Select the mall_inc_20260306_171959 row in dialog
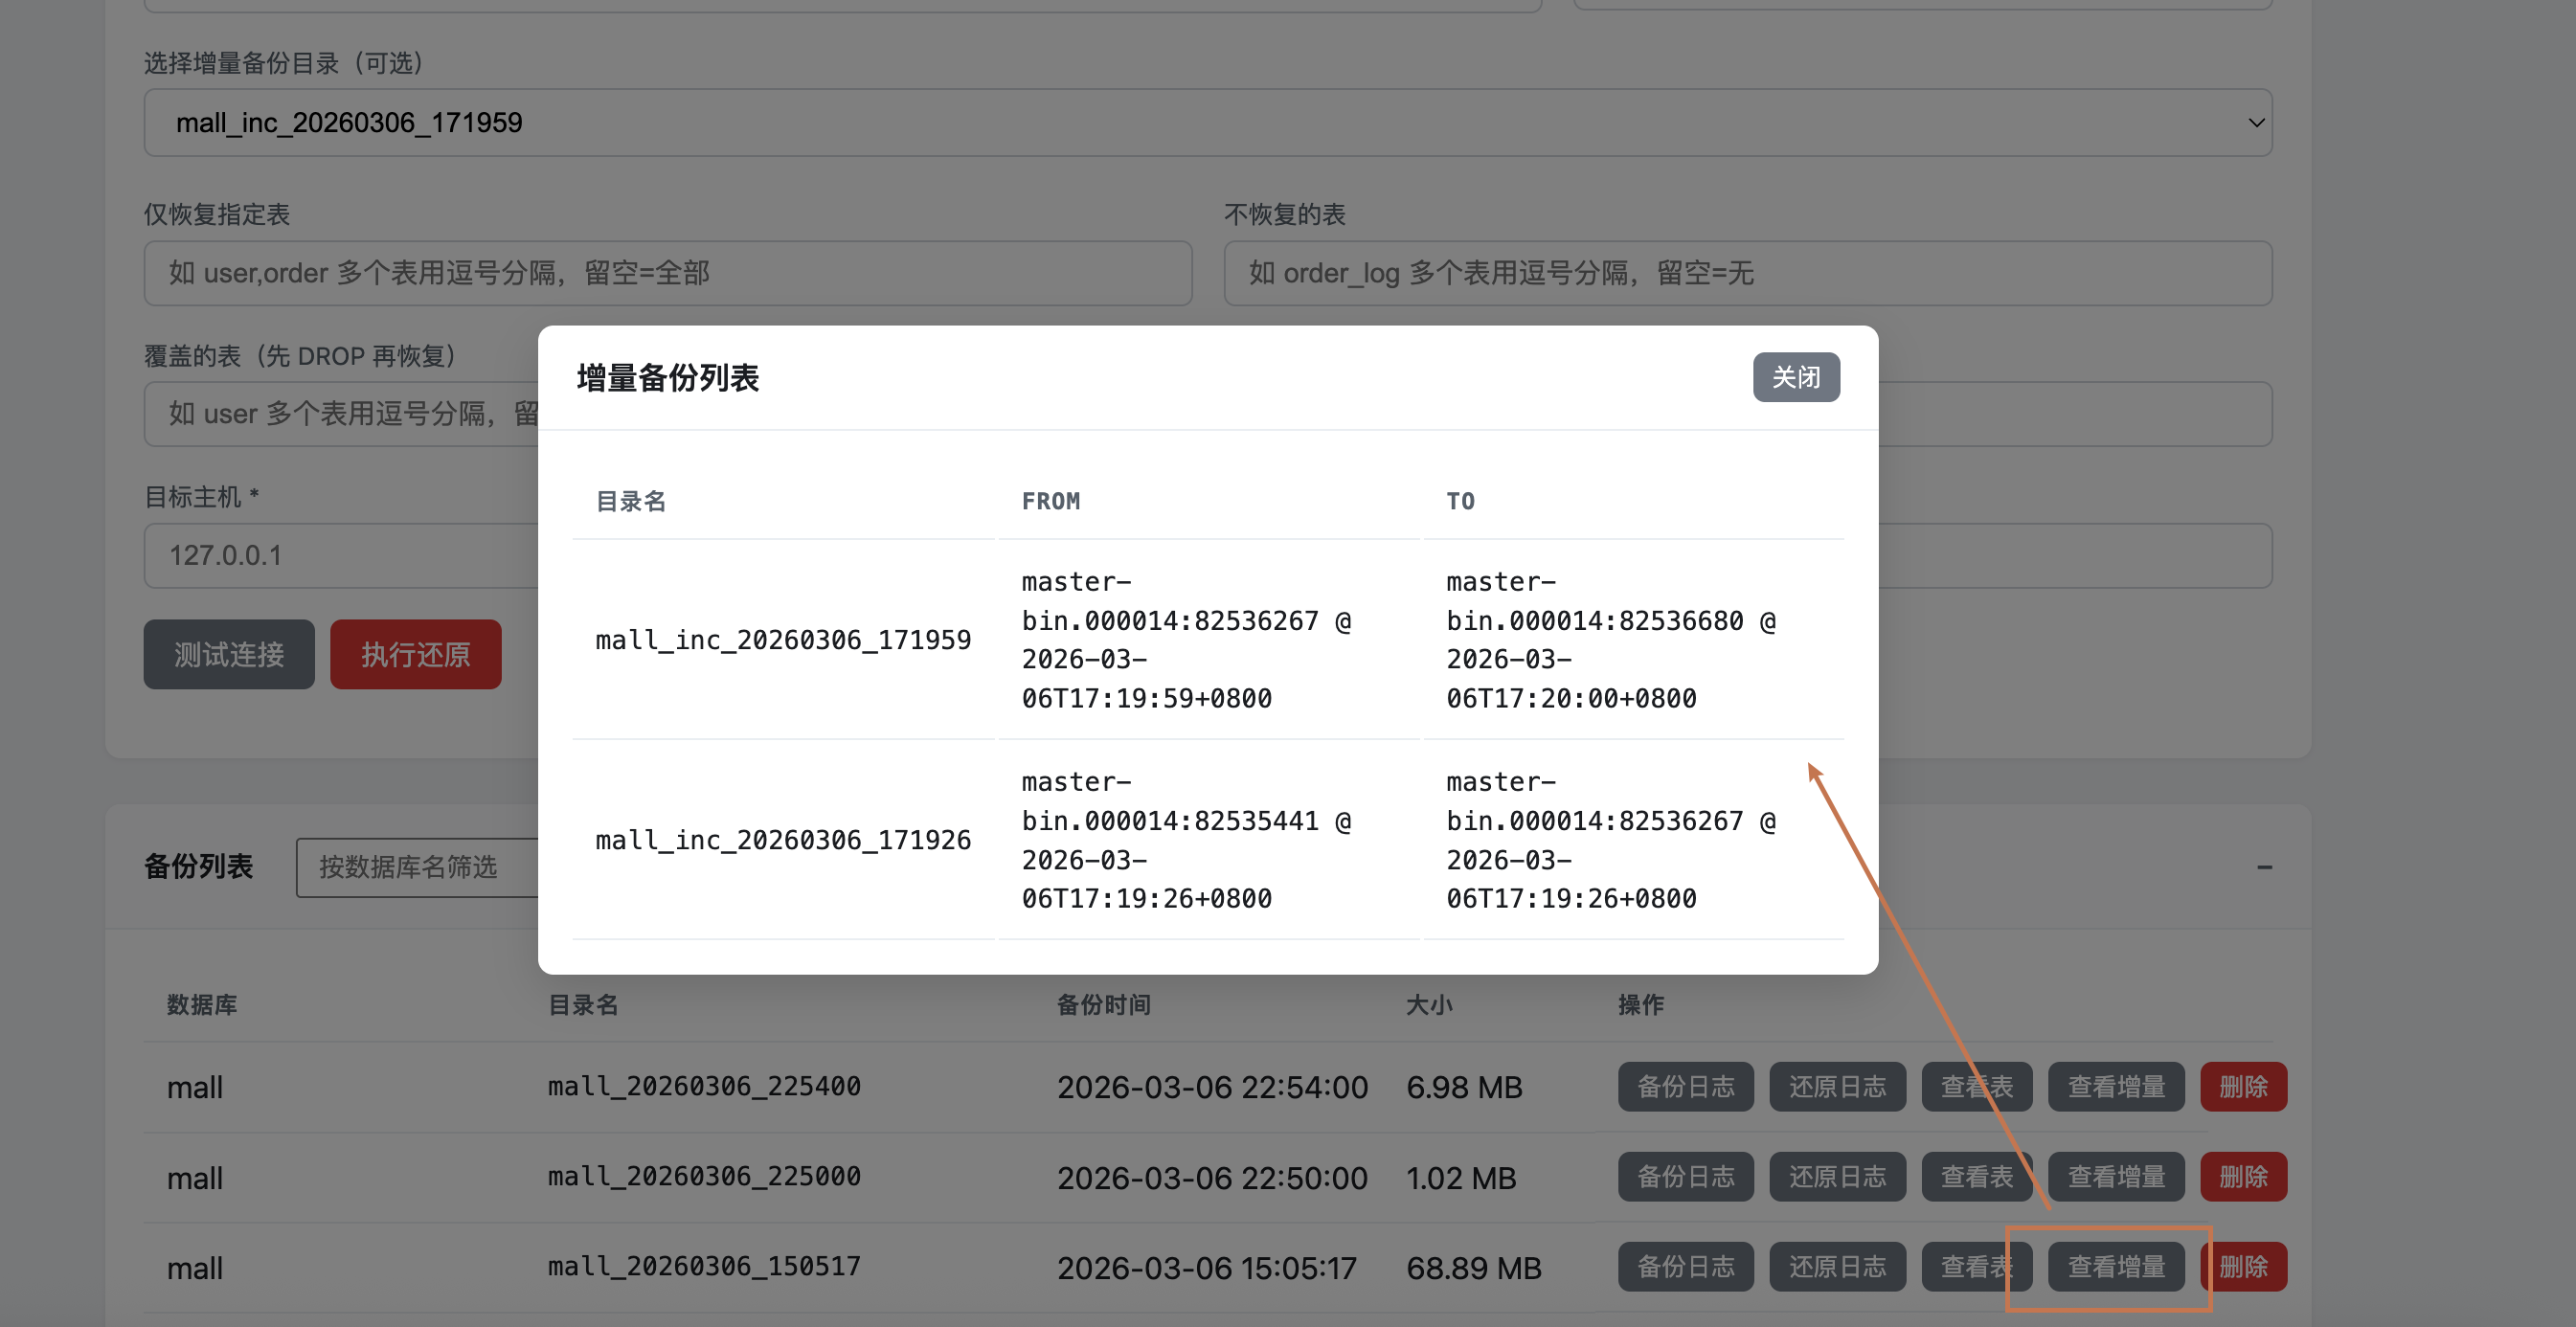Viewport: 2576px width, 1327px height. tap(783, 640)
